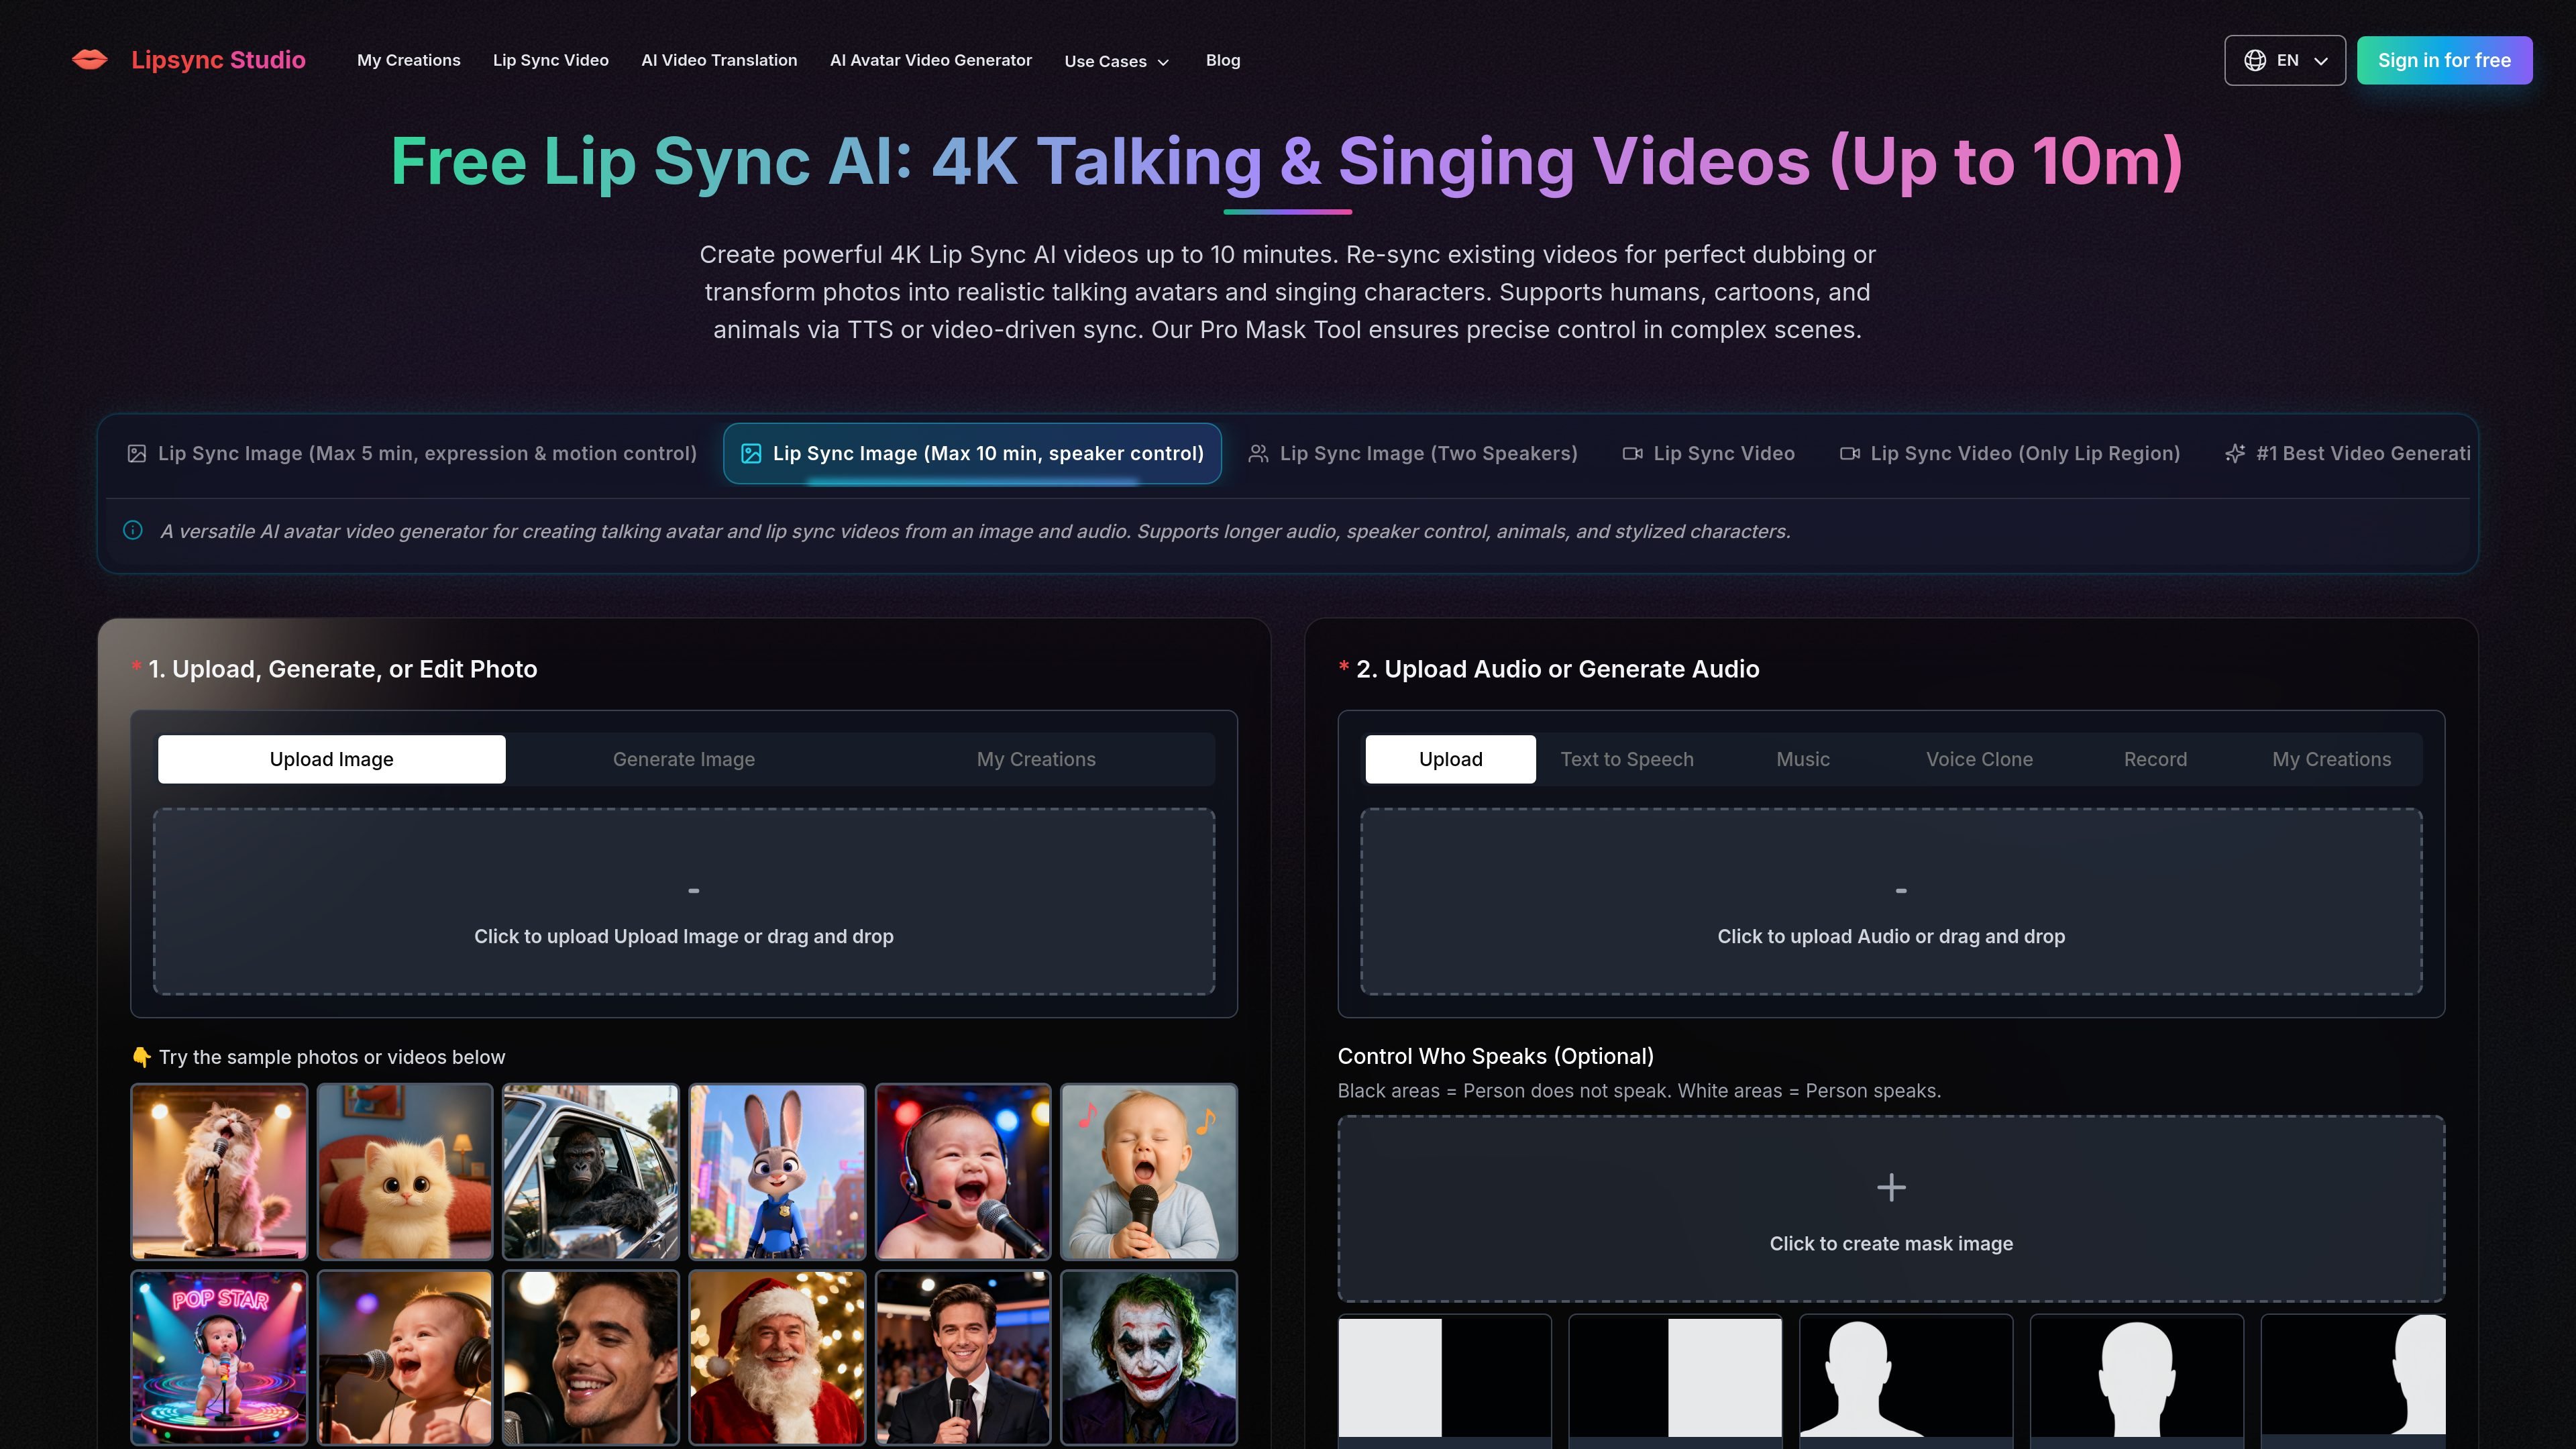Click camera icon beside Lip Sync Video tab
The image size is (2576, 1449).
1632,454
